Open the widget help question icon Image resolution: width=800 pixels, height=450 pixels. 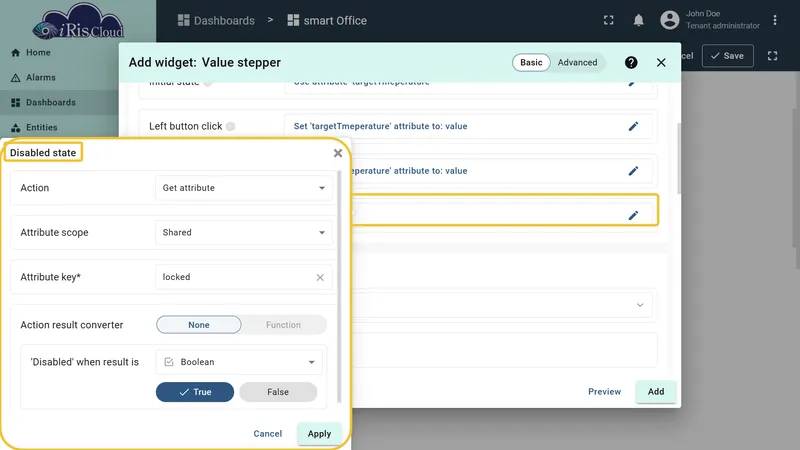click(631, 62)
